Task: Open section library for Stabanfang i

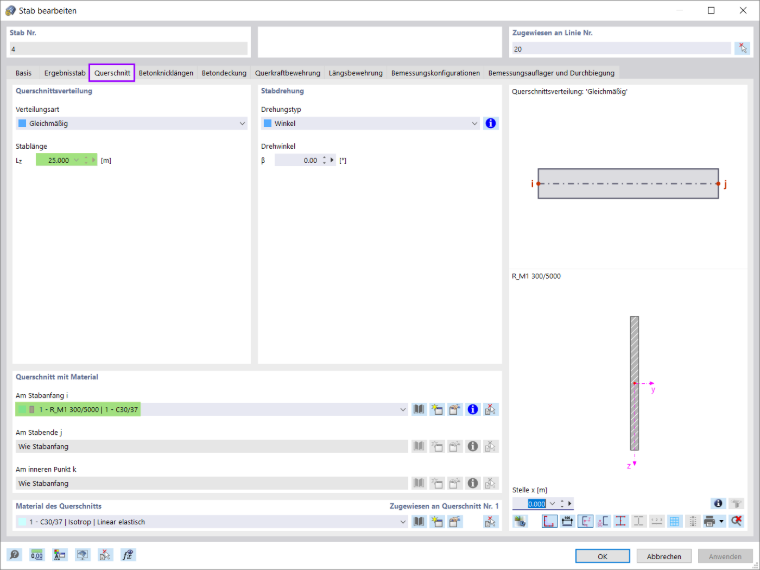Action: pyautogui.click(x=419, y=410)
